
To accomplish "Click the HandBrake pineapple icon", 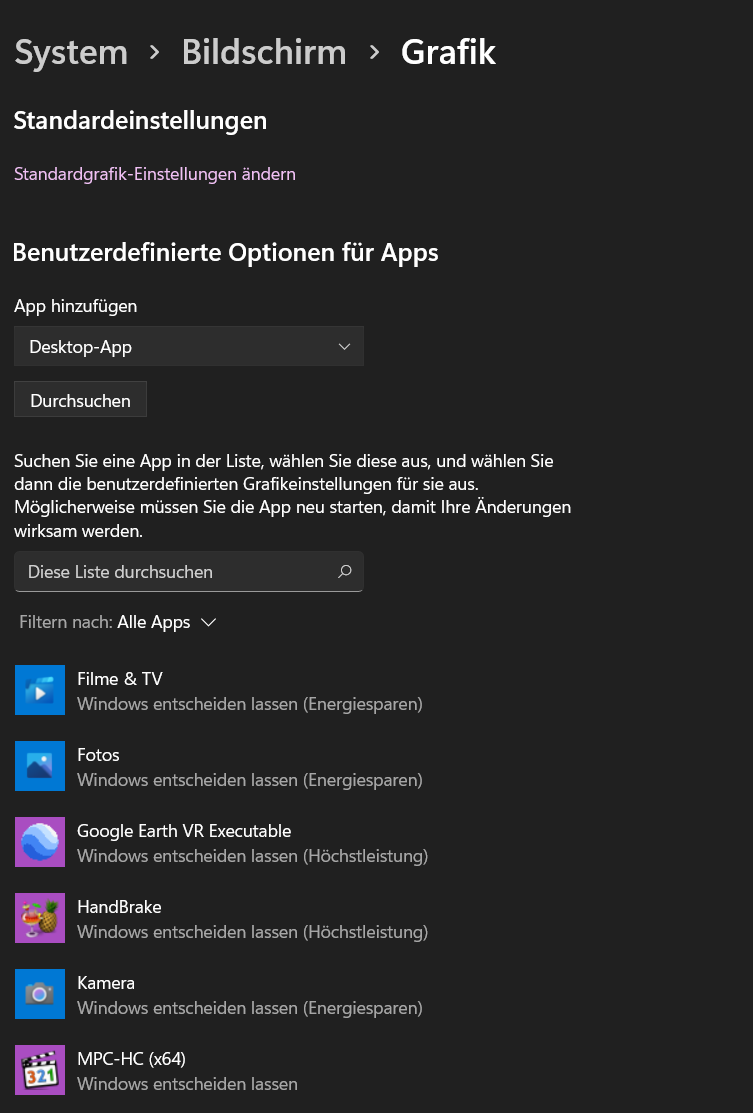I will click(x=40, y=918).
